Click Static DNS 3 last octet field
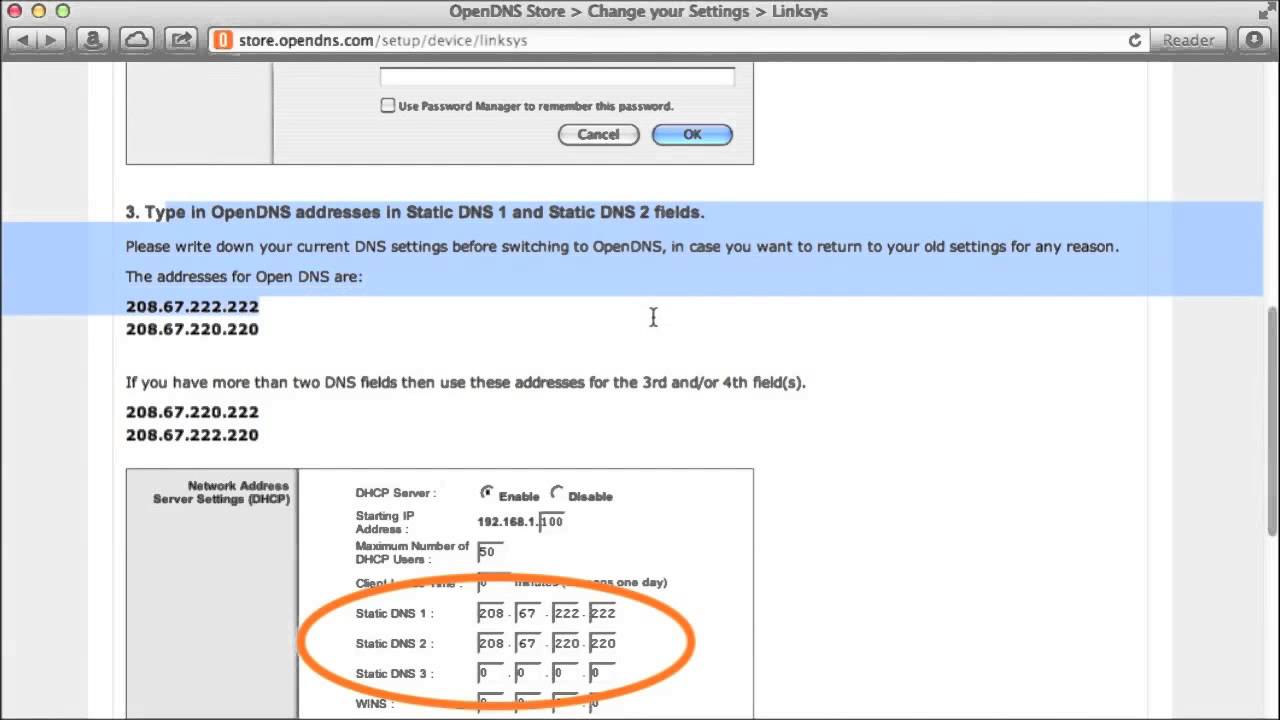The width and height of the screenshot is (1280, 720). (x=602, y=673)
